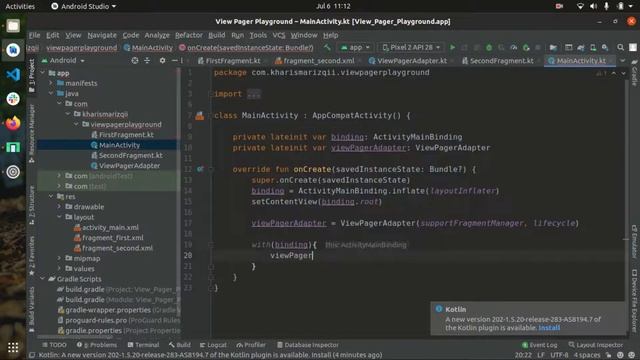Open the Build Variants side tab

coord(31,309)
